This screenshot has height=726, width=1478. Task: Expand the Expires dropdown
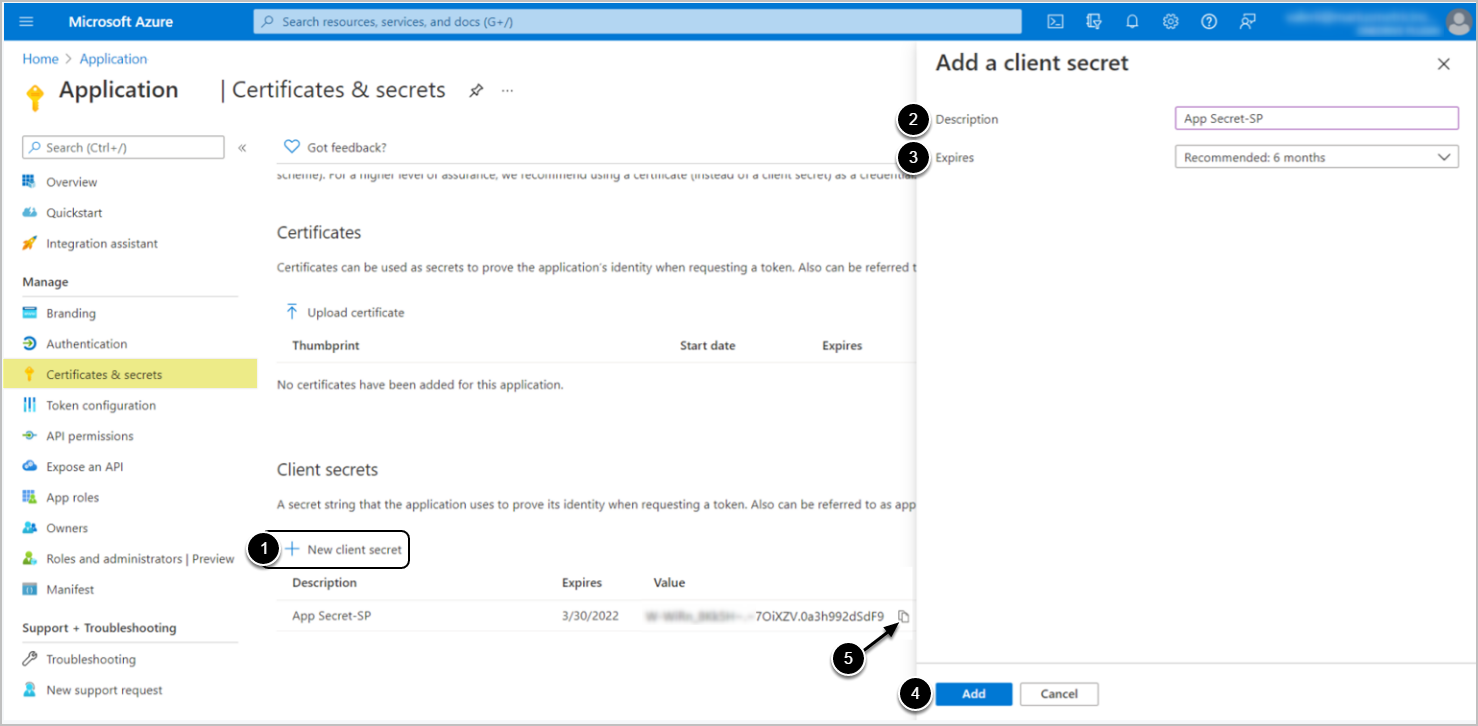[1316, 157]
